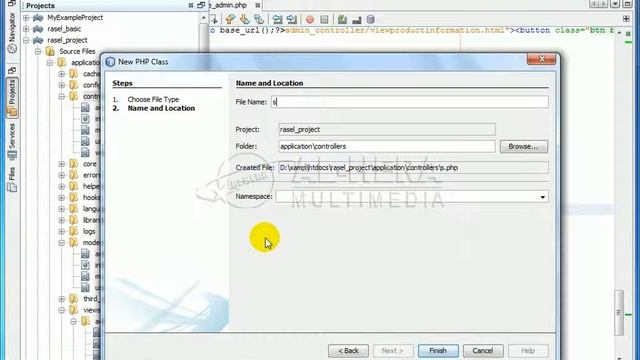Click the green comment icon in editor toolbar
The image size is (640, 360).
point(342,20)
